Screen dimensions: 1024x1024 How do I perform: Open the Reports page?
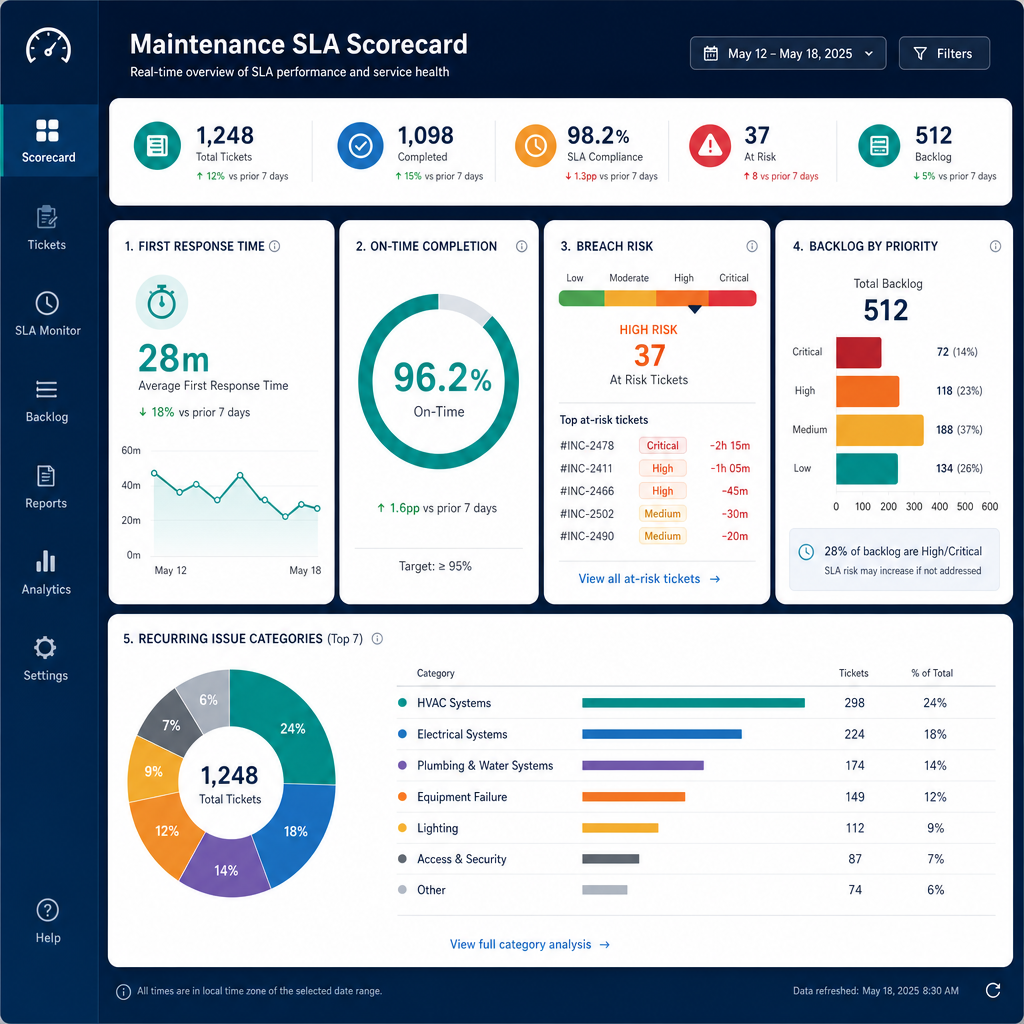point(46,487)
